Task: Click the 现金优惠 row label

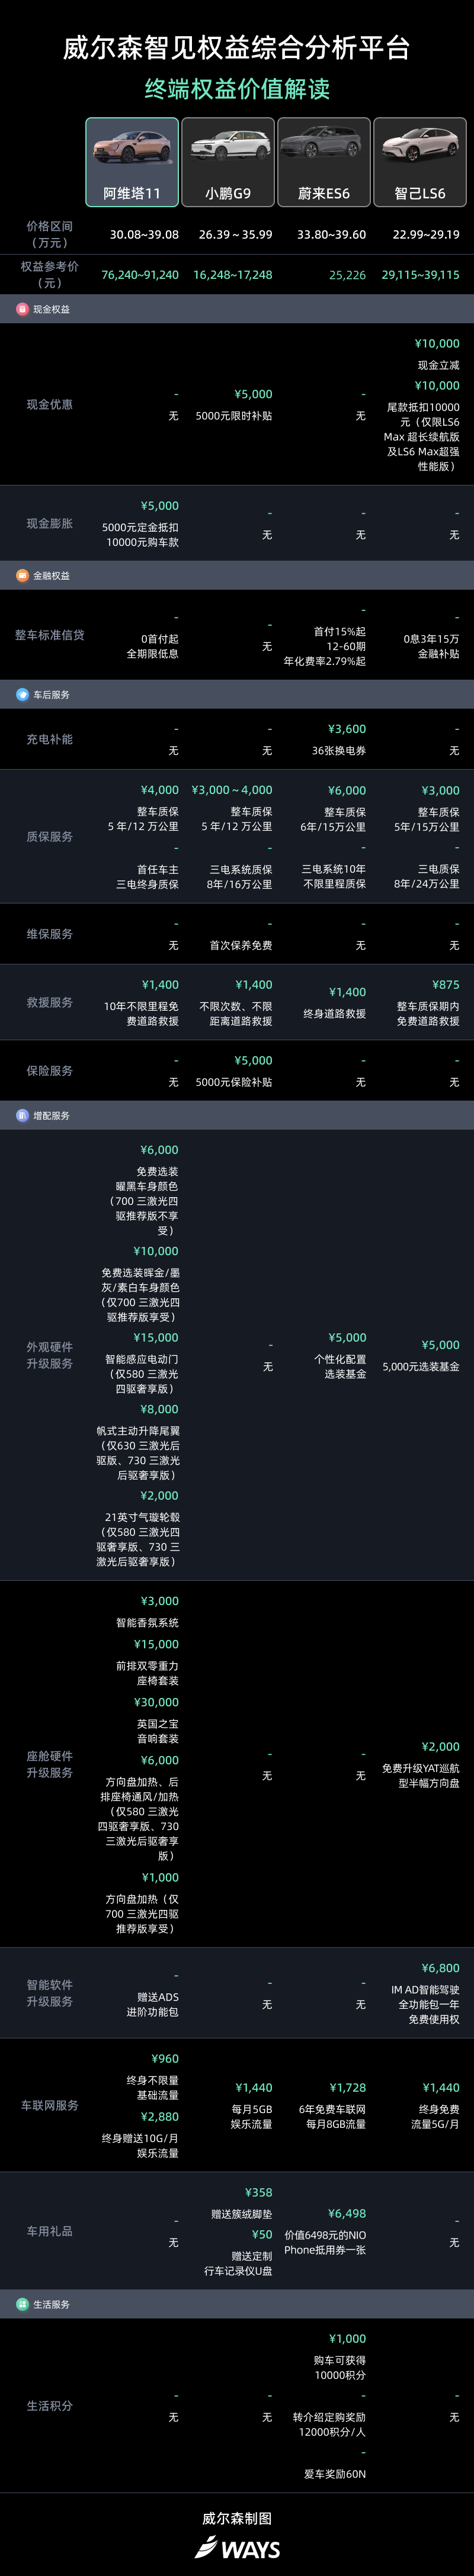Action: pyautogui.click(x=49, y=404)
